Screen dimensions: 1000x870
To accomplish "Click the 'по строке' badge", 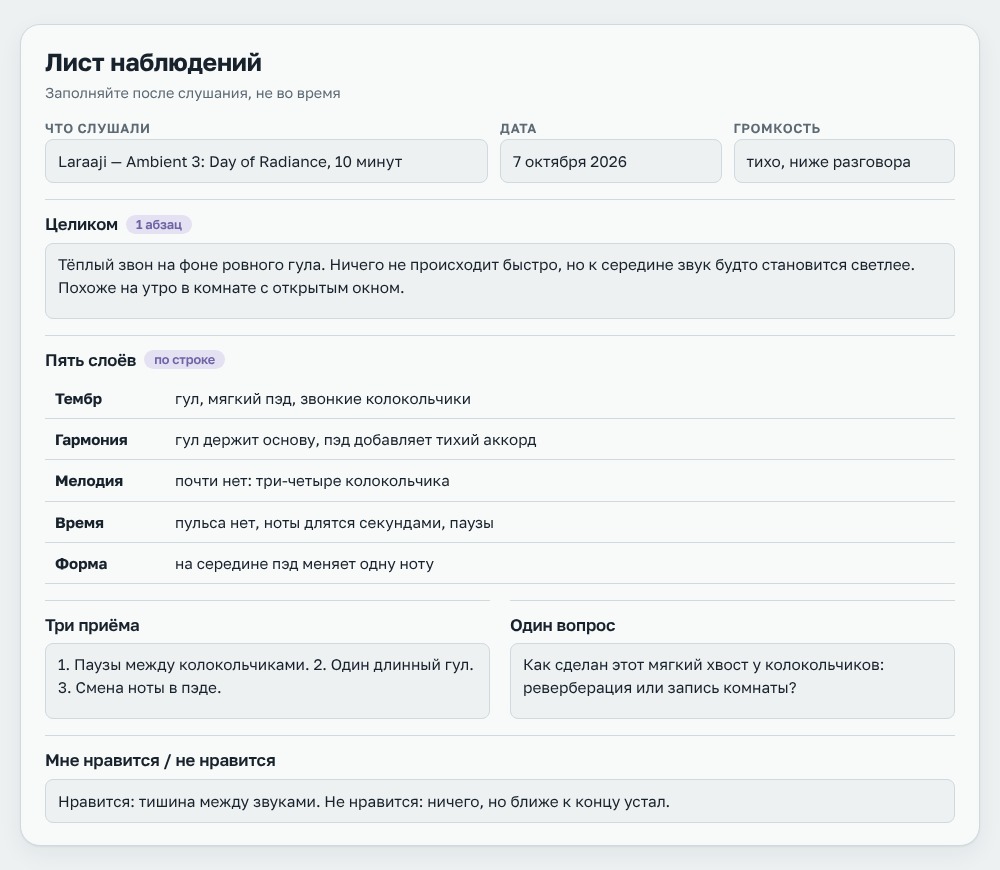I will [x=184, y=360].
